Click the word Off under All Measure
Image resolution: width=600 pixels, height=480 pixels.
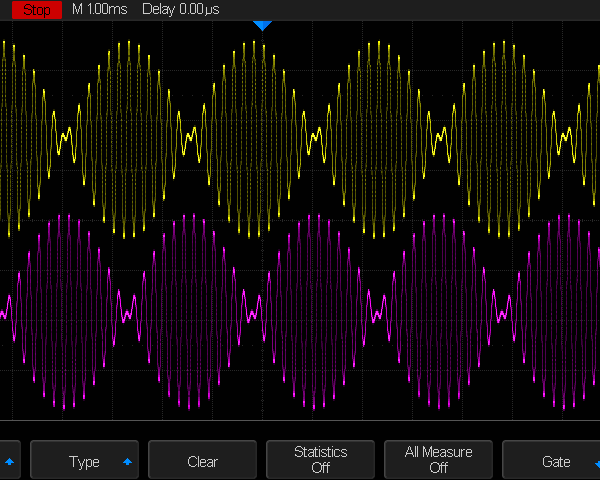point(438,468)
